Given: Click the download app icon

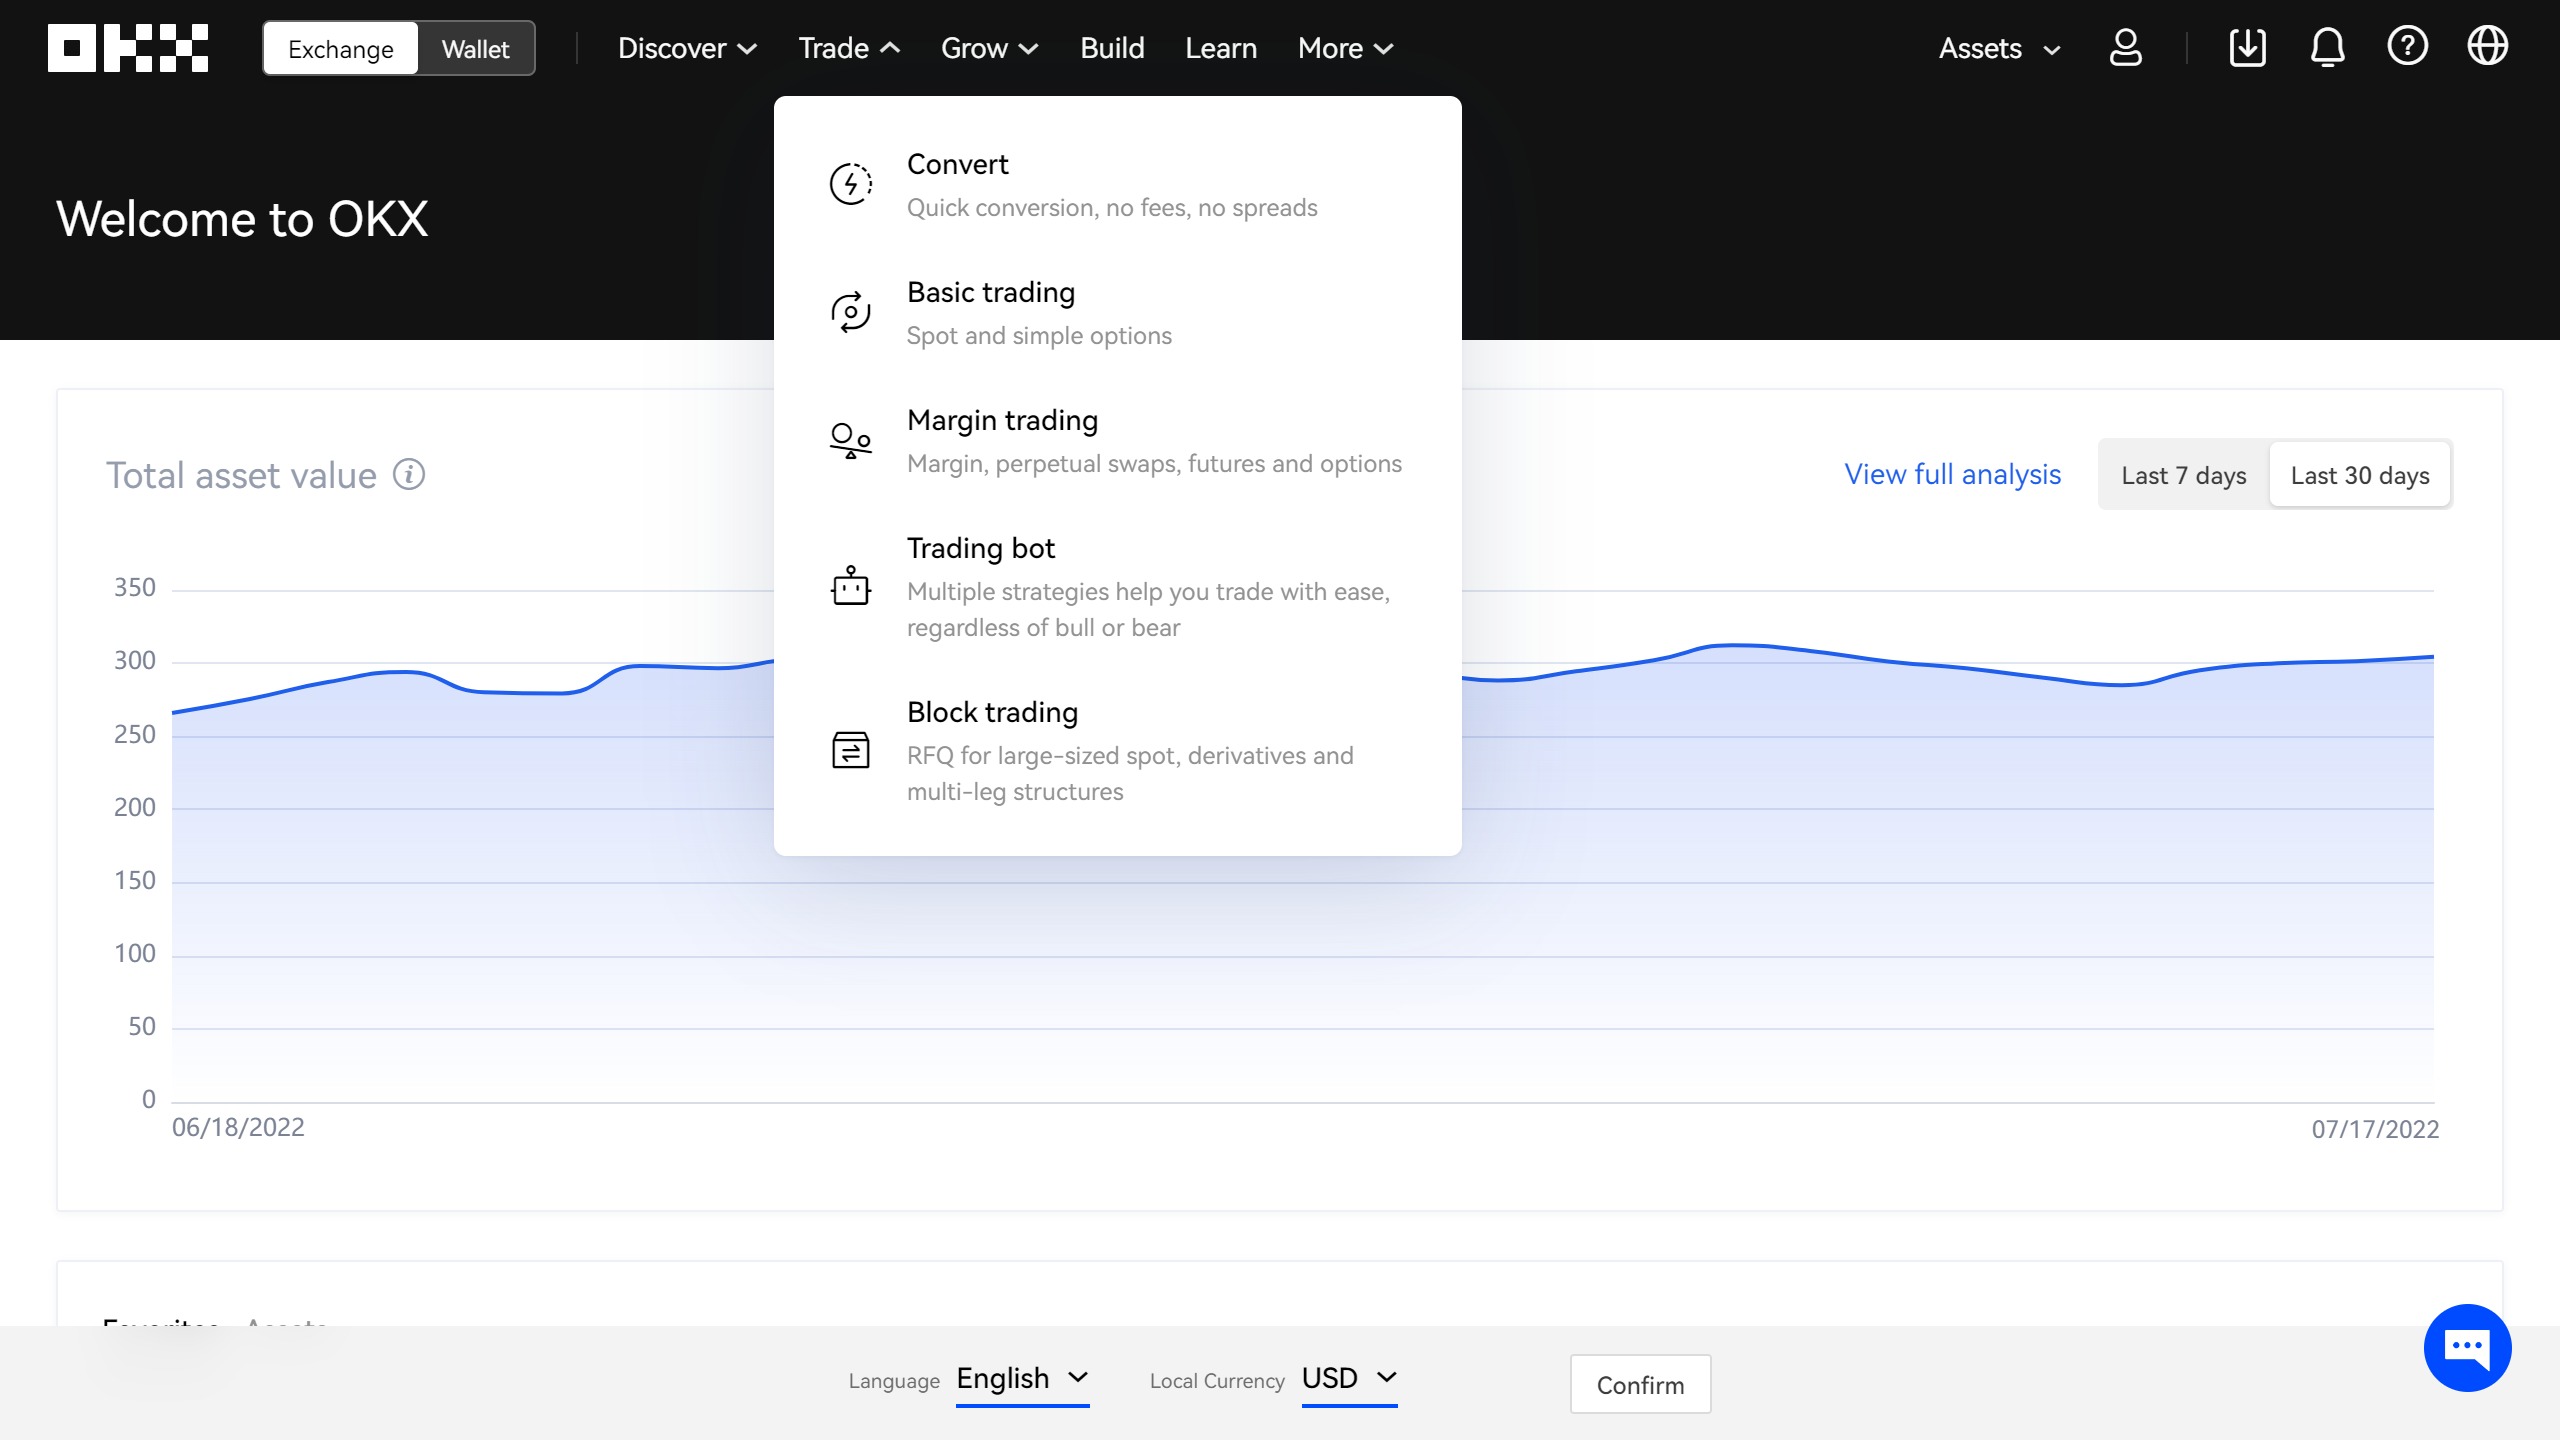Looking at the screenshot, I should (x=2247, y=47).
